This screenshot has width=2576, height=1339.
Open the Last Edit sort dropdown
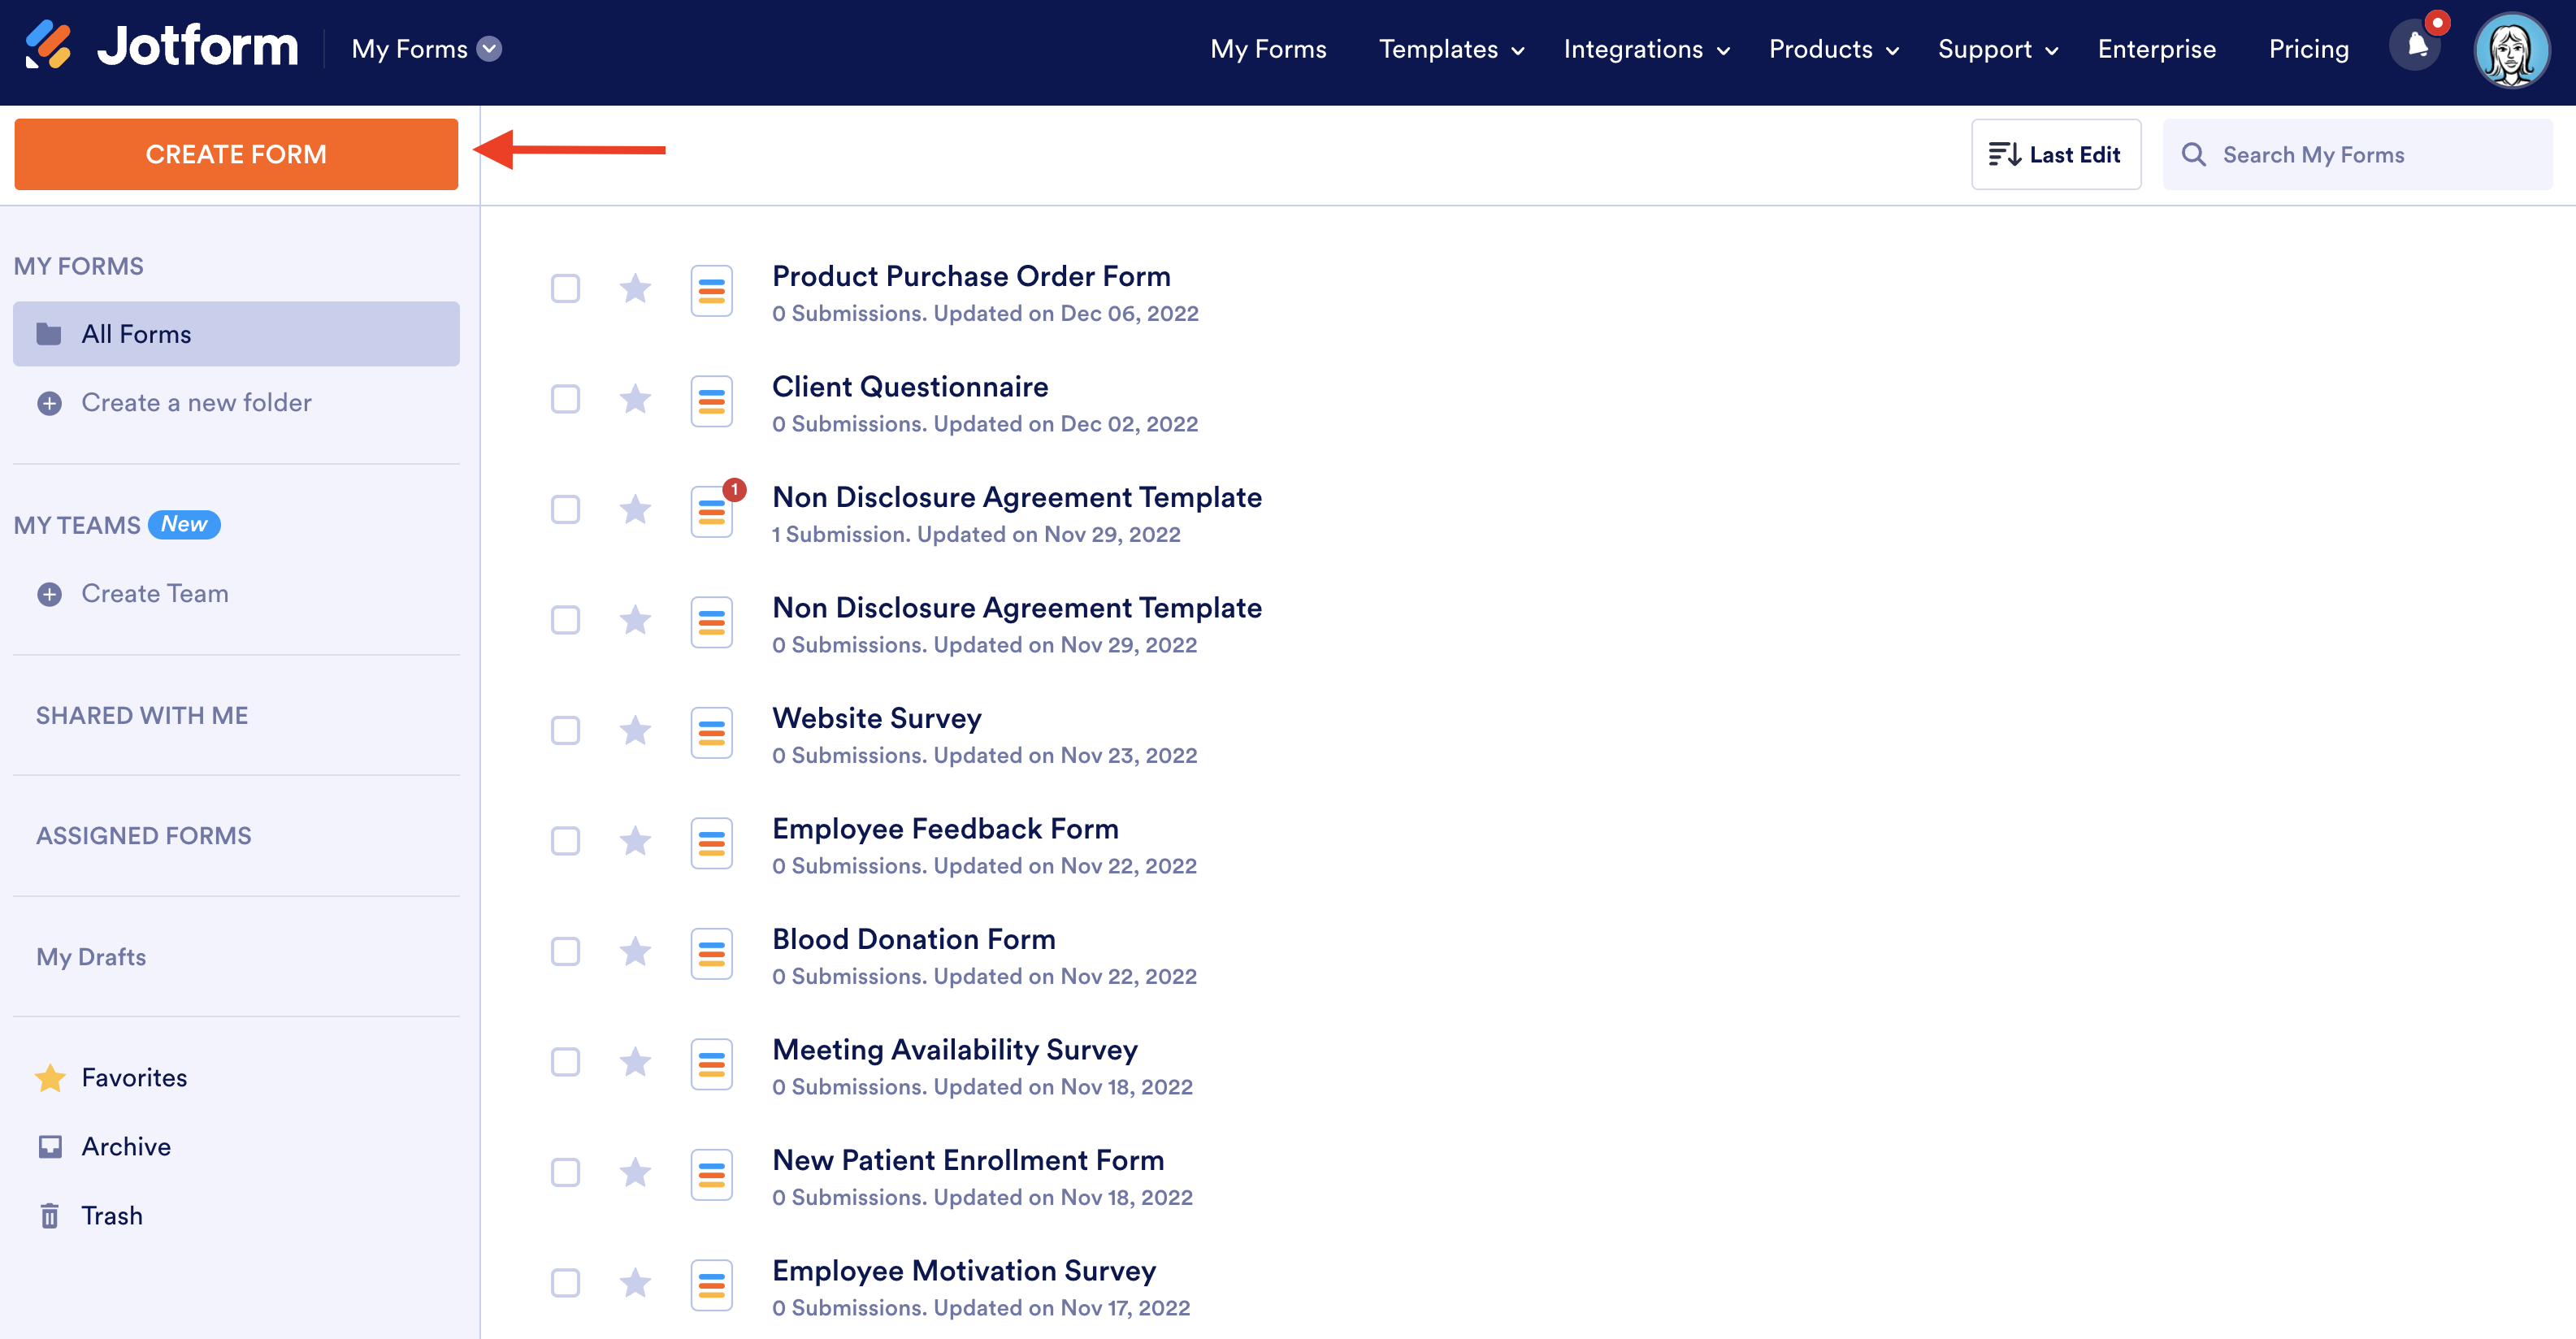click(x=2055, y=155)
